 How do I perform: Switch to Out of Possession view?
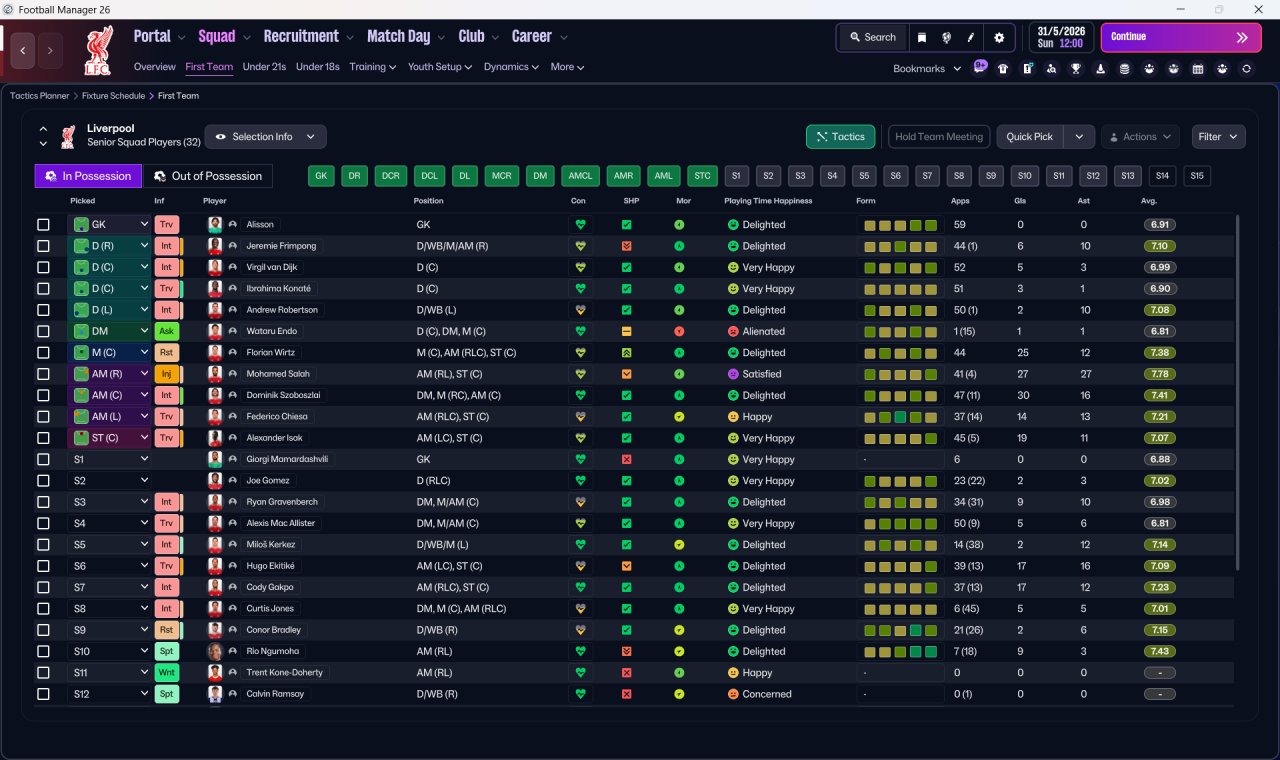208,176
